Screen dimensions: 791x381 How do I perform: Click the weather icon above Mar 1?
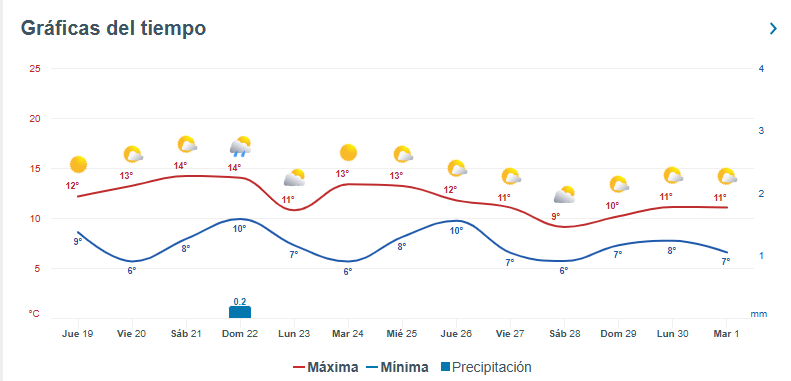pyautogui.click(x=727, y=177)
